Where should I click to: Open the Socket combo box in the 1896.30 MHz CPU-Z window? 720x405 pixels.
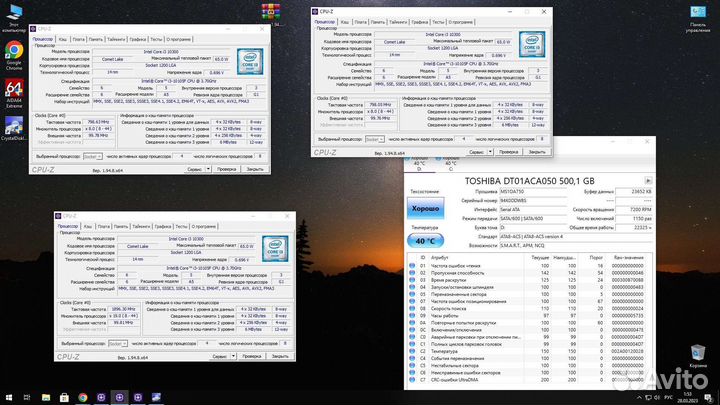[x=118, y=343]
